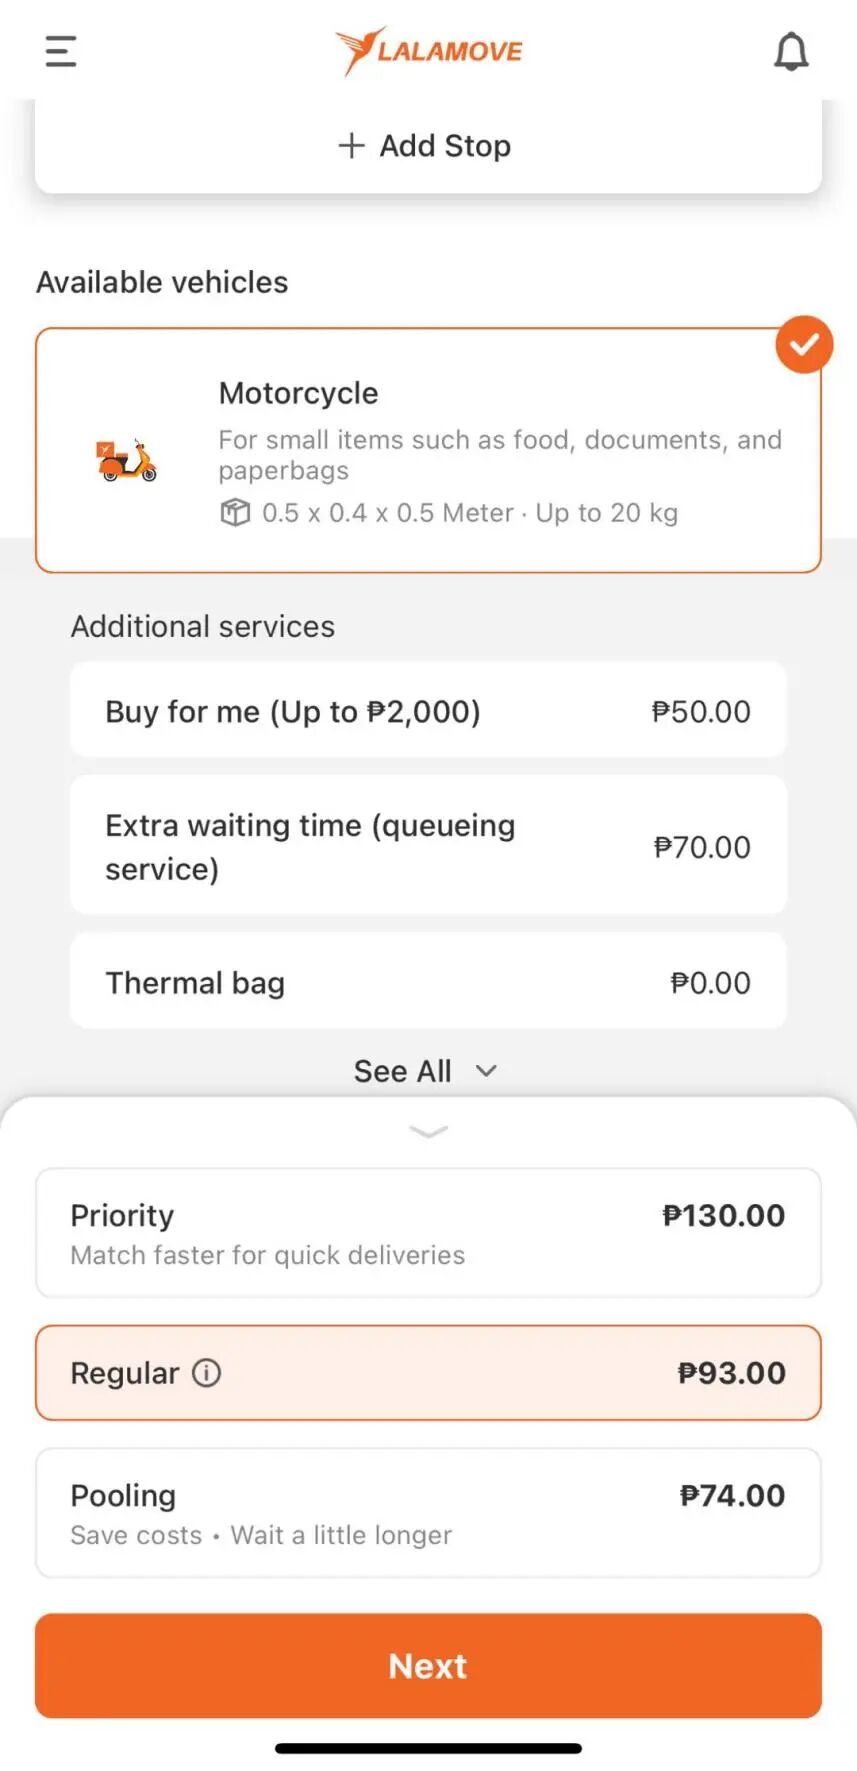The width and height of the screenshot is (857, 1771).
Task: Click the Lalamove logo
Action: pyautogui.click(x=428, y=51)
